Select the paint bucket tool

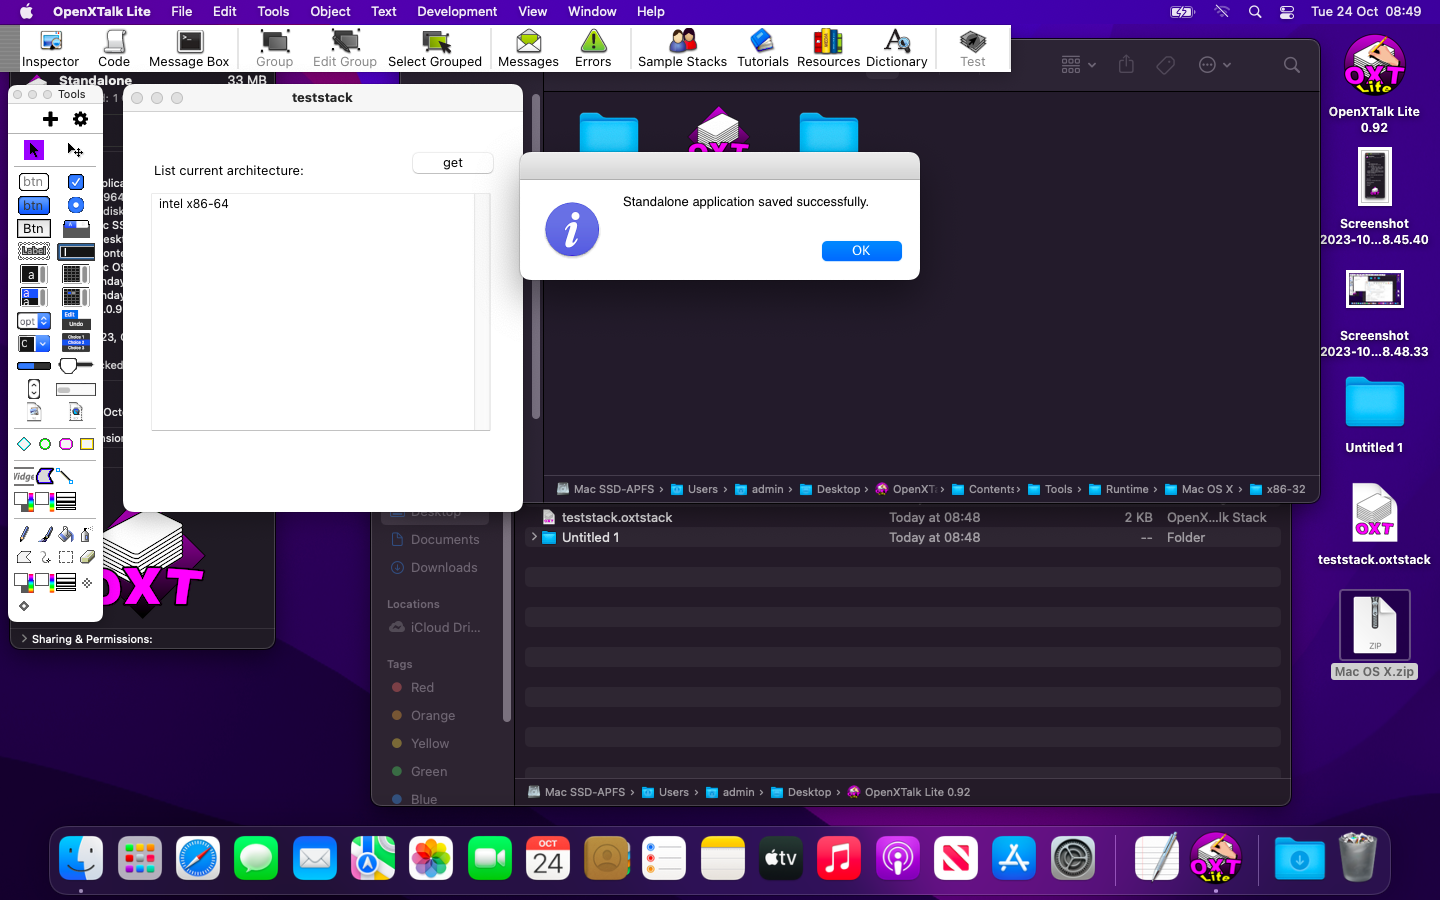click(x=66, y=534)
